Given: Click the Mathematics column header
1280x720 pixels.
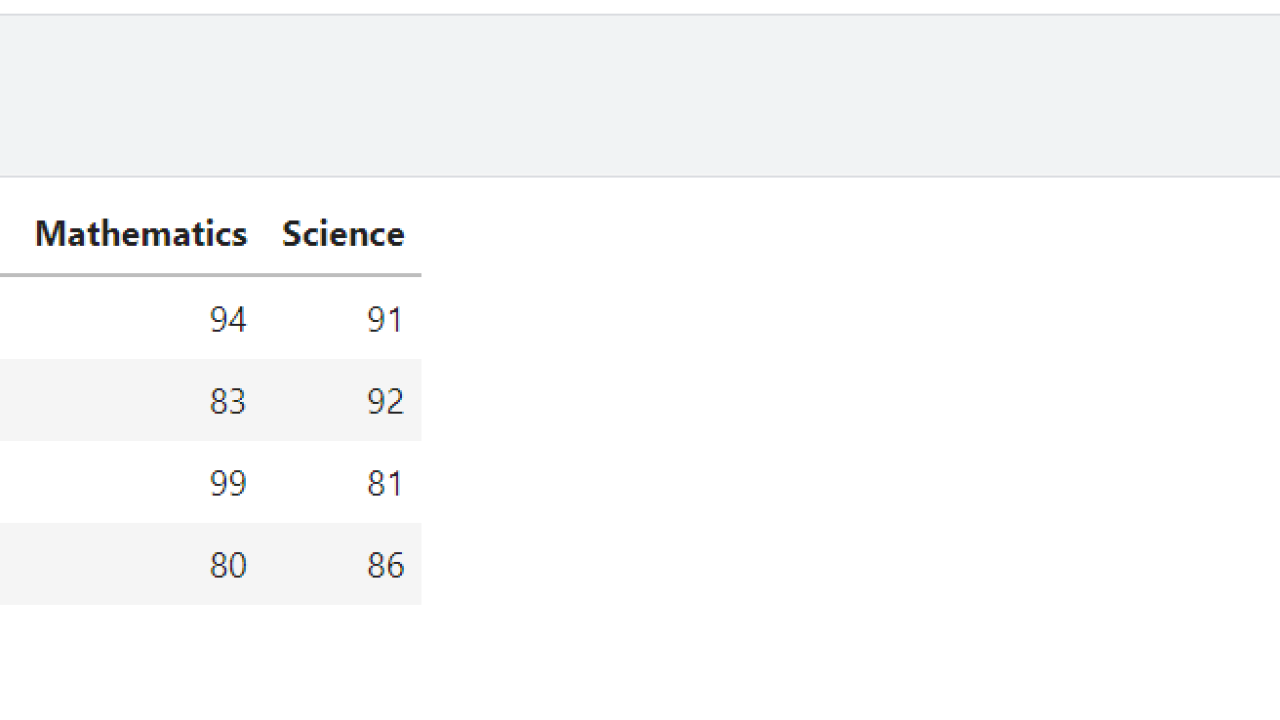Looking at the screenshot, I should pyautogui.click(x=141, y=233).
